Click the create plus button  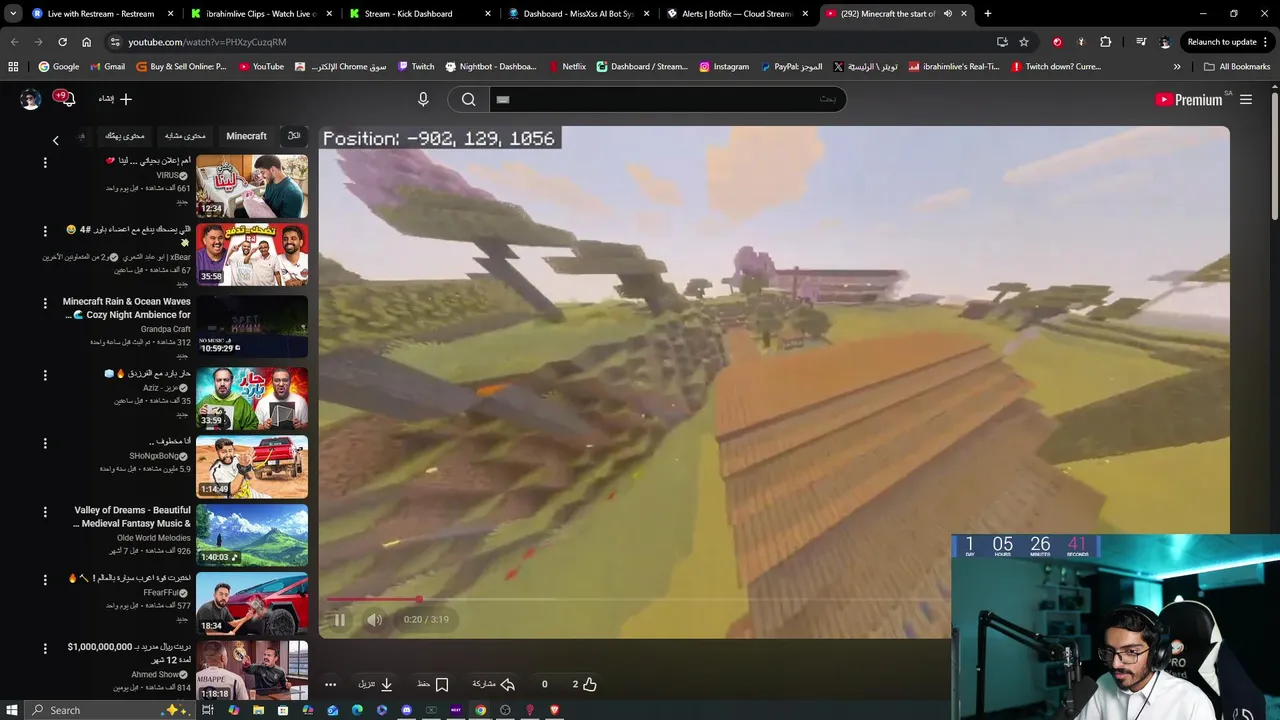[x=125, y=99]
